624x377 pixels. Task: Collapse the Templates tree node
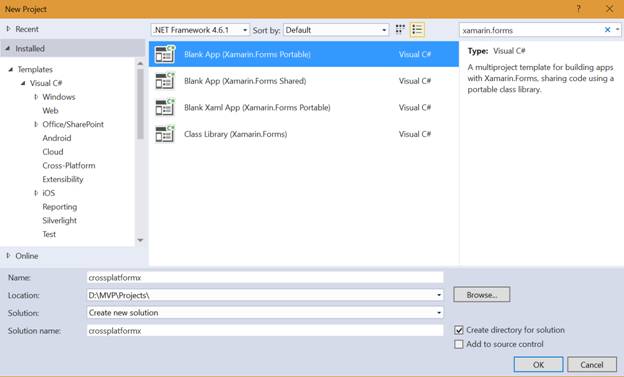(10, 69)
